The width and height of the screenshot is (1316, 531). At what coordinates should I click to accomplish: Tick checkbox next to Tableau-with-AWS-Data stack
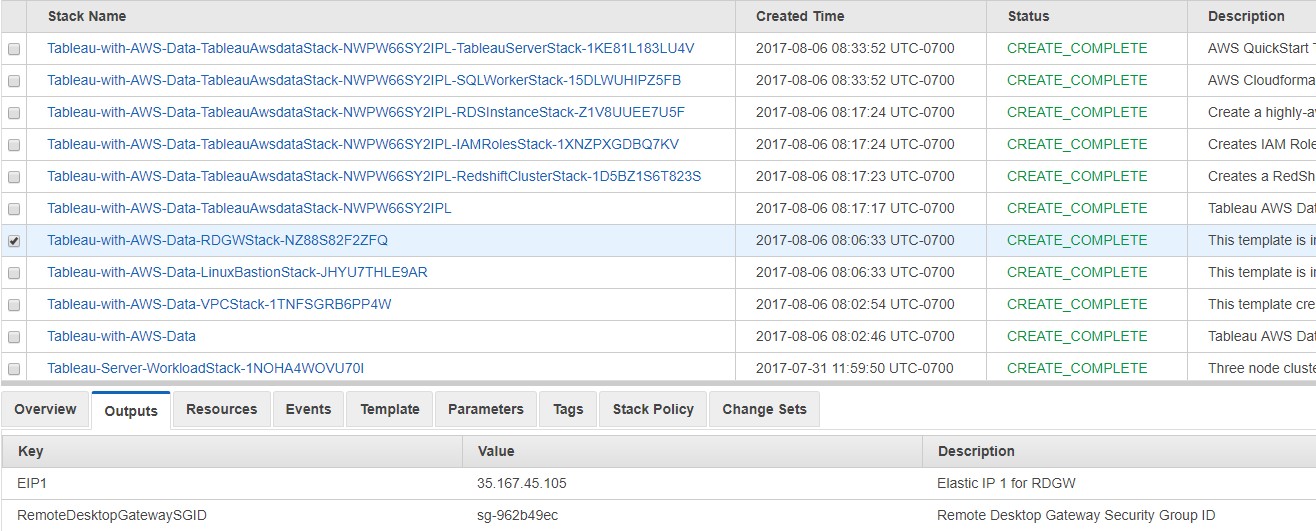pos(14,337)
